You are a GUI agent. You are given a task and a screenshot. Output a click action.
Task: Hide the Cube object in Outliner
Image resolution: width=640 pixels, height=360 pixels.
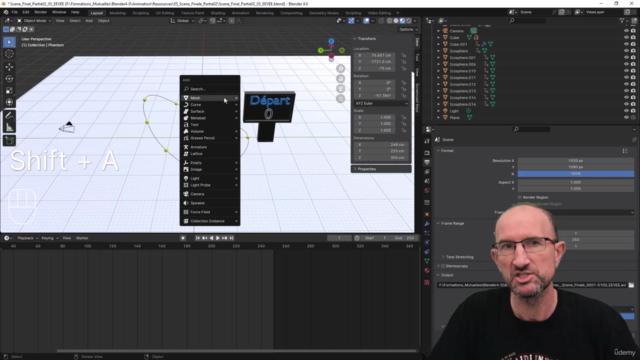626,38
